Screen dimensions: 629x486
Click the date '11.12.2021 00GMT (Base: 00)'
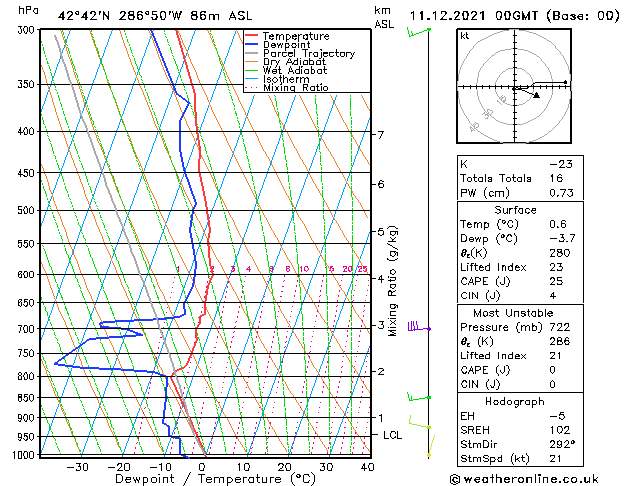click(x=514, y=16)
